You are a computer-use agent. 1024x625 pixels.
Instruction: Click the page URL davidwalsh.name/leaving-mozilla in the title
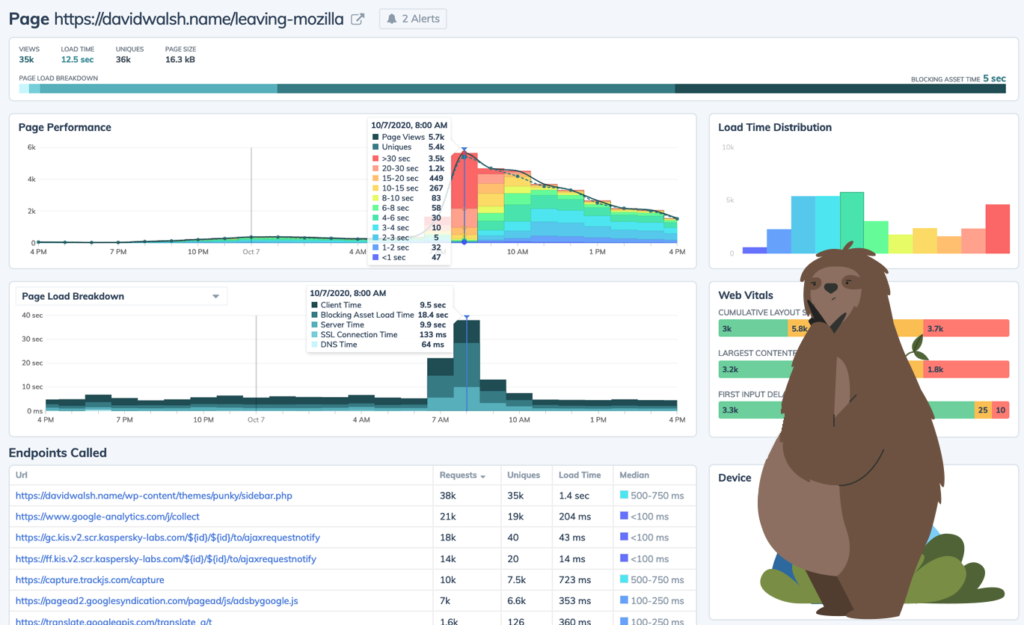199,19
